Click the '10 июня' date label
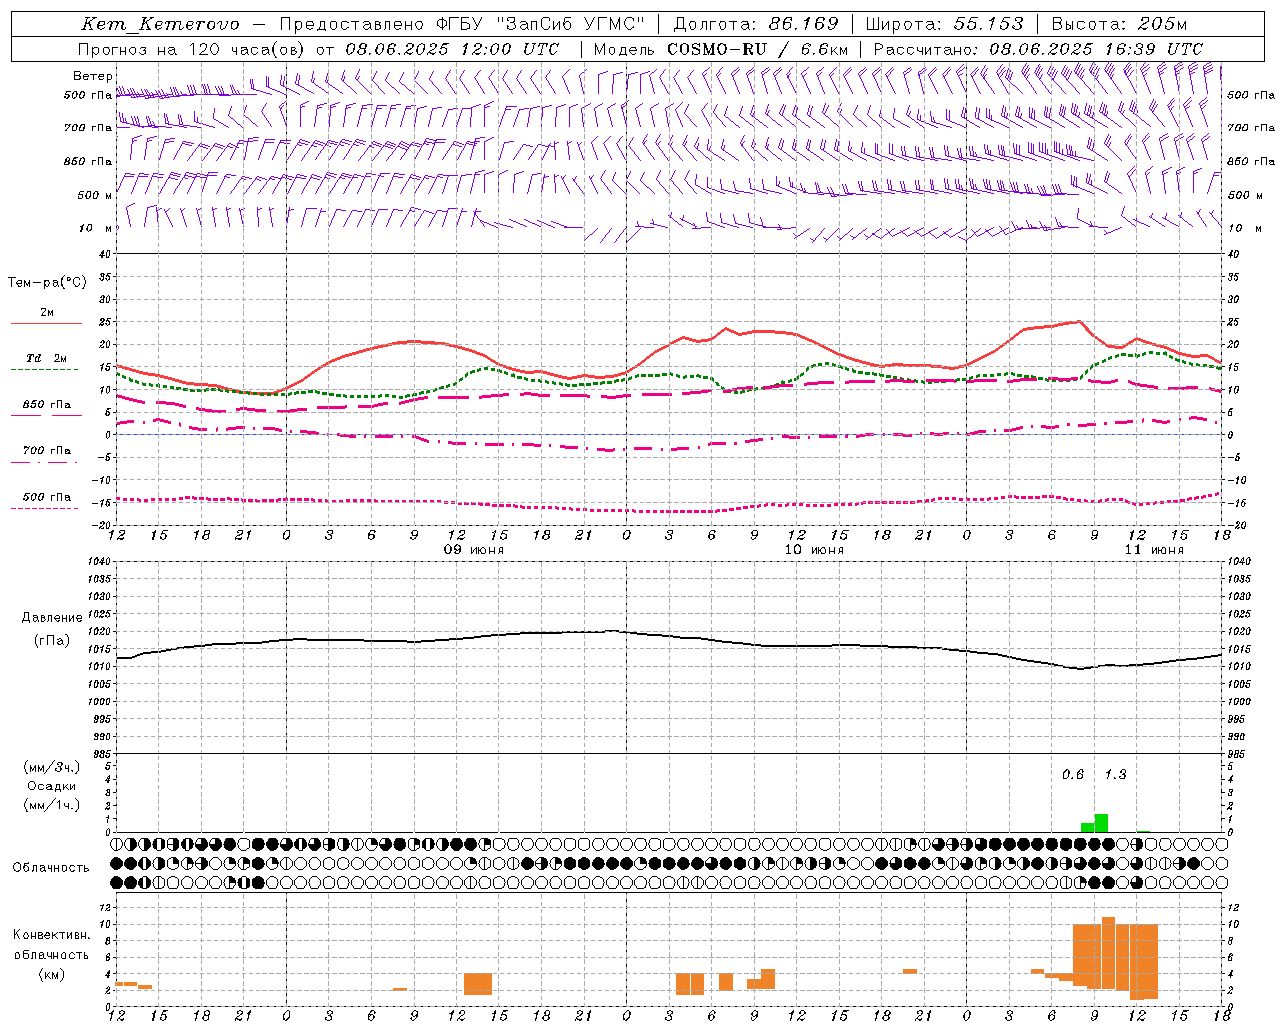 (x=814, y=550)
